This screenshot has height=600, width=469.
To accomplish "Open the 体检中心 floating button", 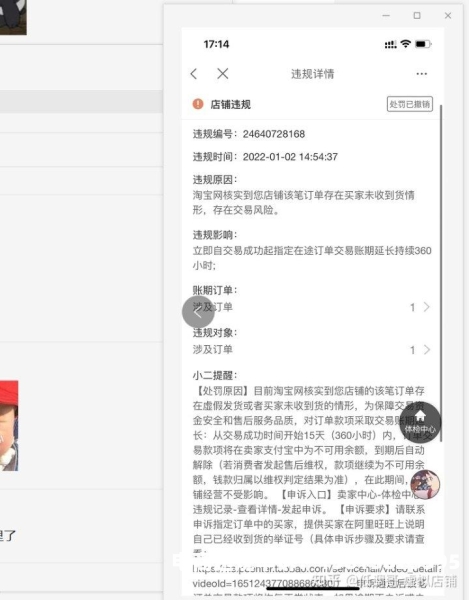I will tap(420, 422).
